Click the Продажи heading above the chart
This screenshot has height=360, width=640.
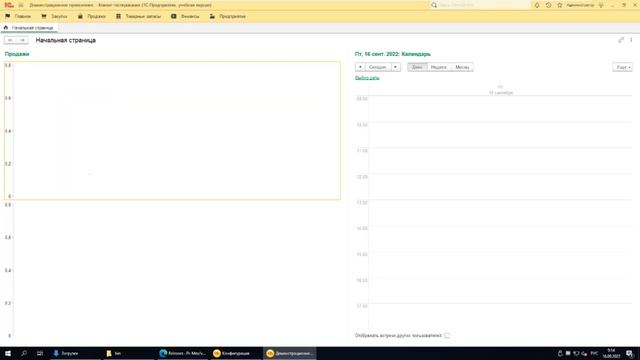coord(17,54)
